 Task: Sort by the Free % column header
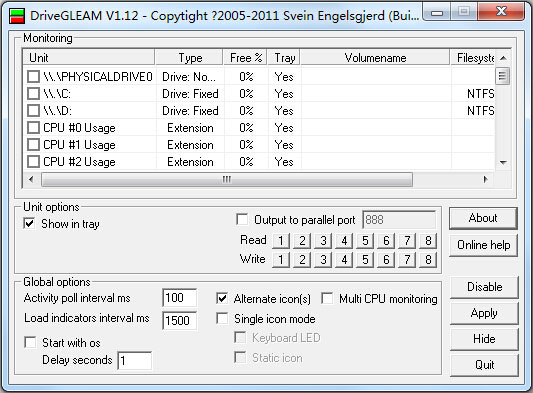245,57
